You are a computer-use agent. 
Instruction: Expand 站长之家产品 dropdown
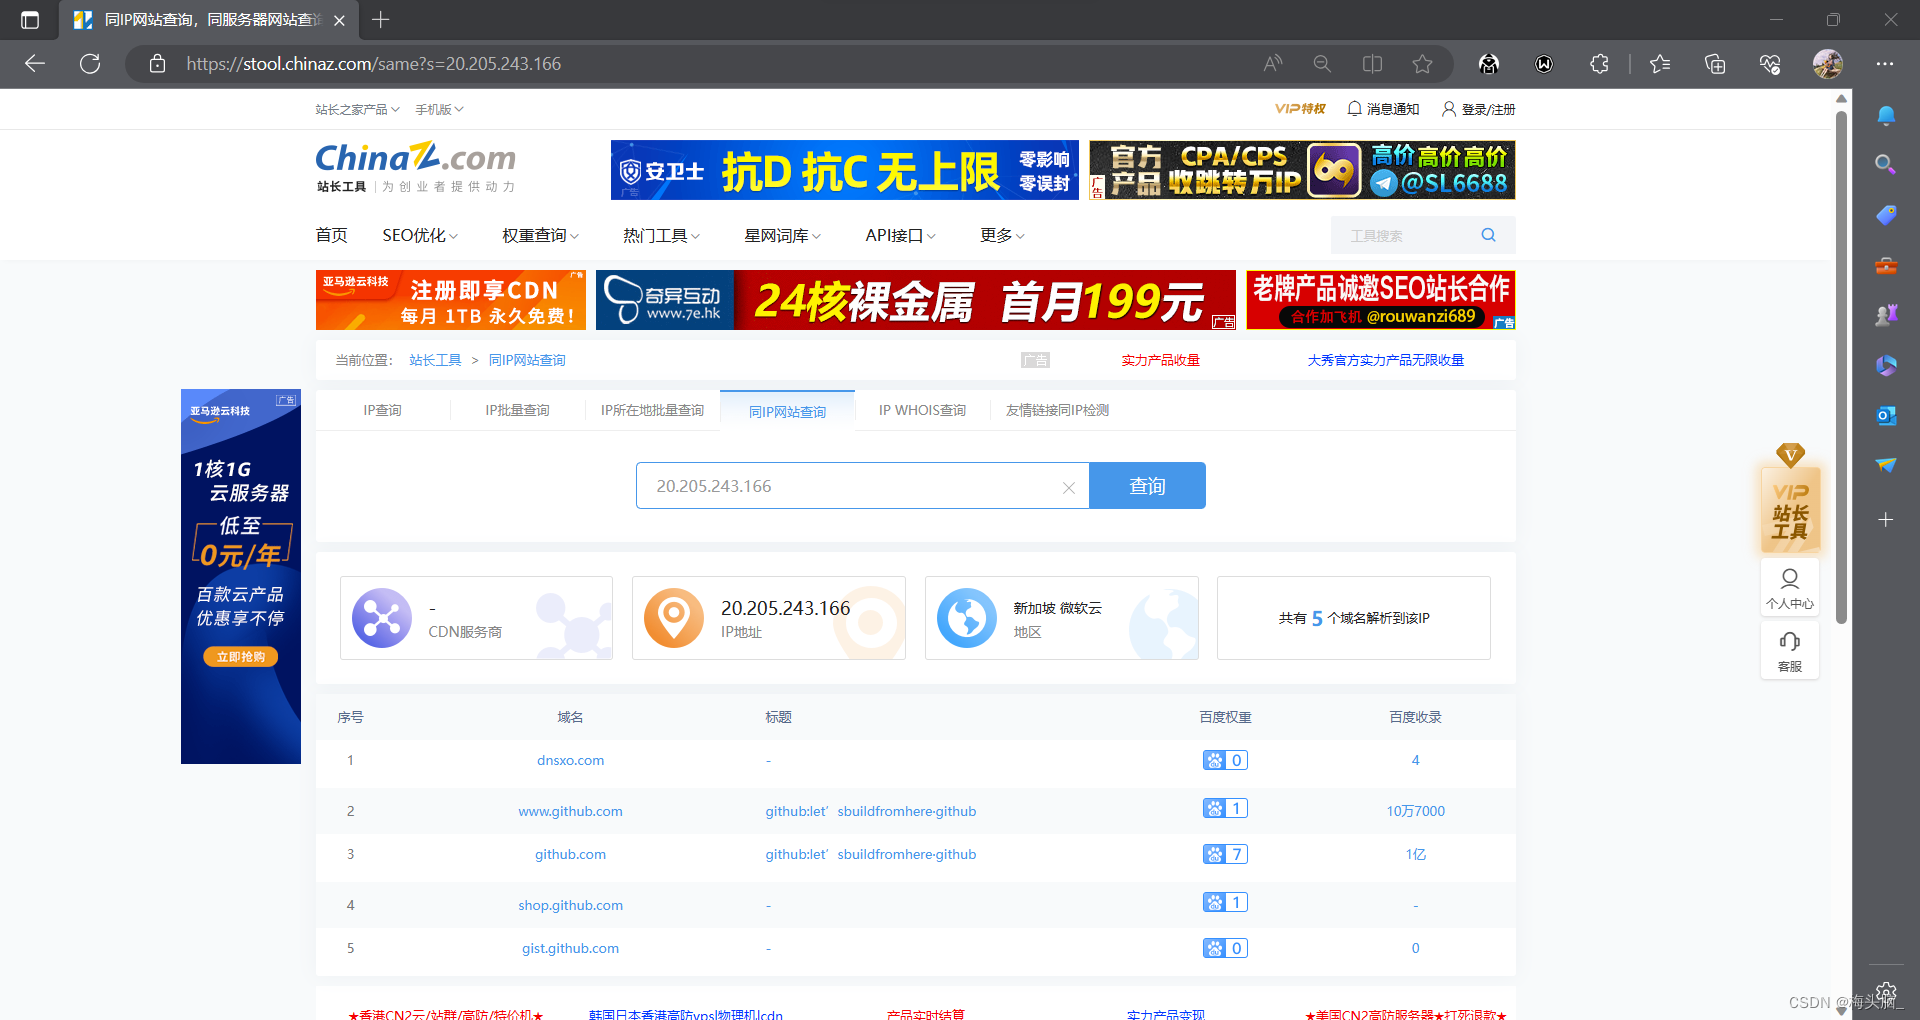pyautogui.click(x=357, y=109)
